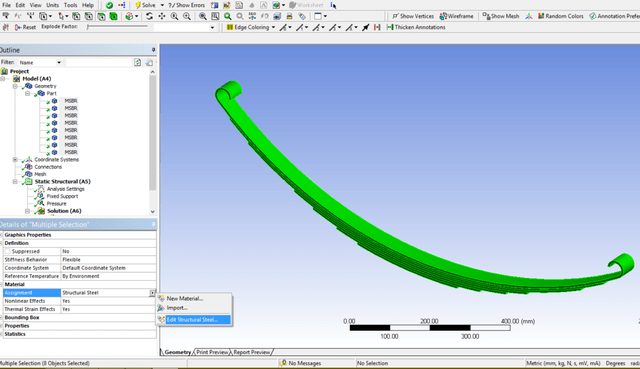Click the Show Mesh icon
Viewport: 640px width, 369px height.
point(486,16)
